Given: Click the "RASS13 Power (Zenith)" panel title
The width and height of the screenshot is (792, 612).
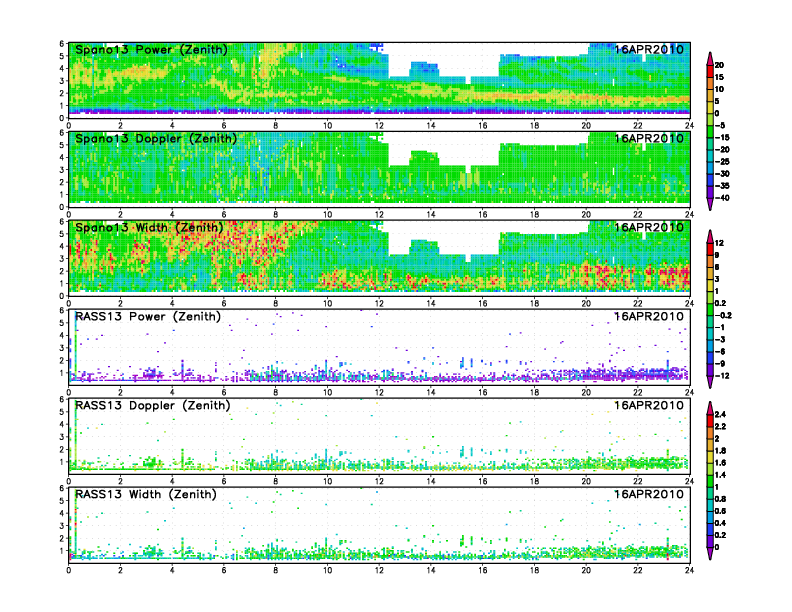Looking at the screenshot, I should pos(148,317).
